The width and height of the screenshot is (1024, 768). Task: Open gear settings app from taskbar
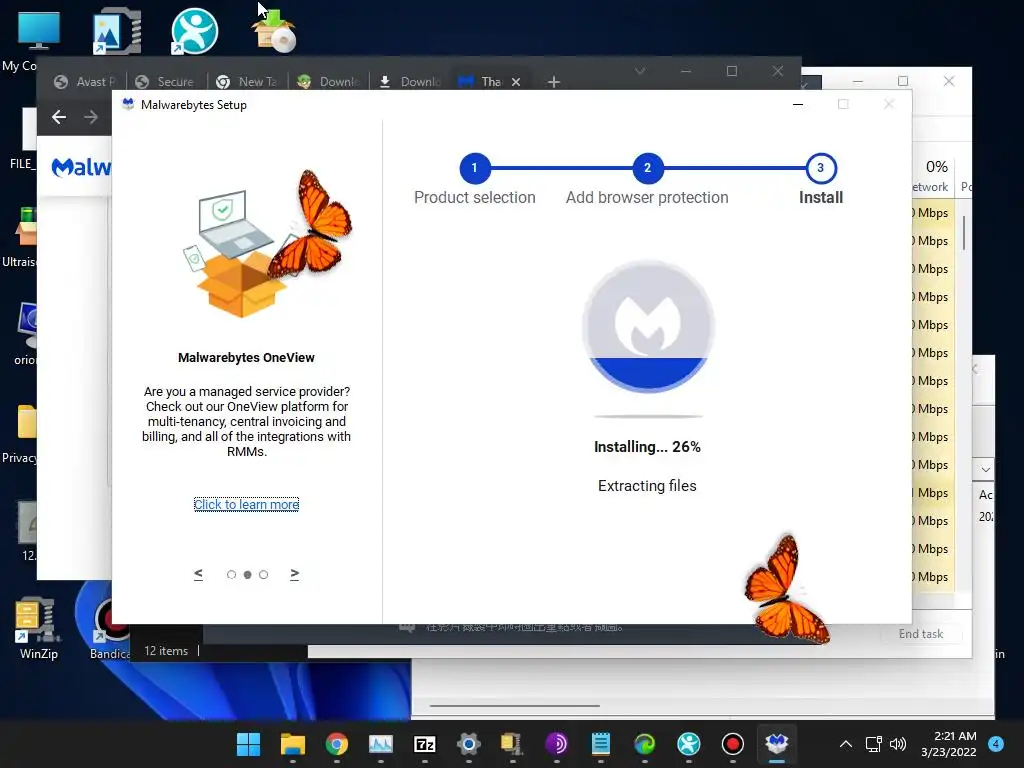pos(469,744)
